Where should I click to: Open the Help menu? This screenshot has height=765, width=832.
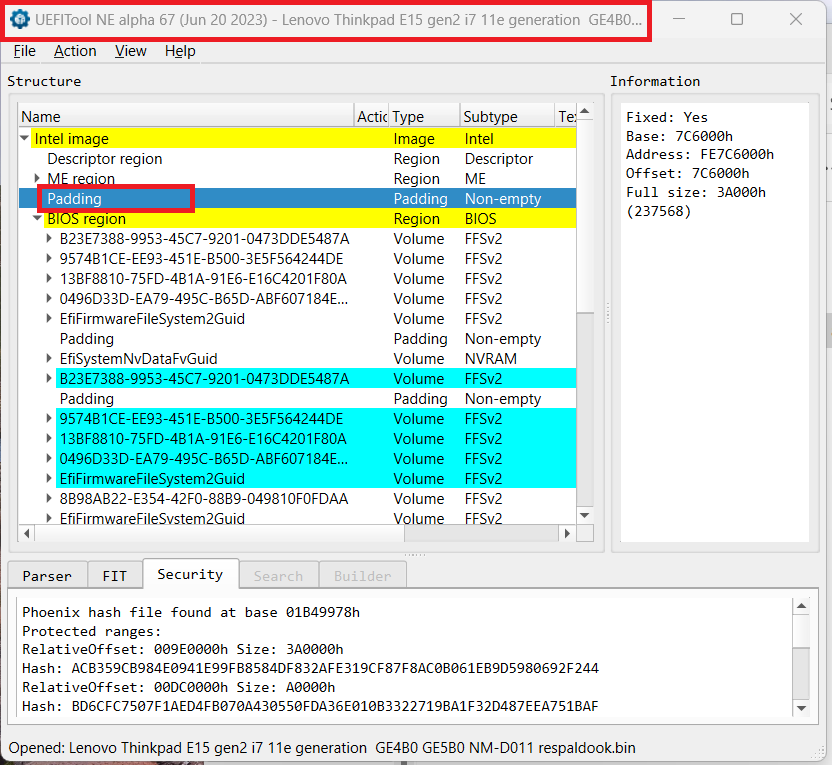[x=180, y=51]
